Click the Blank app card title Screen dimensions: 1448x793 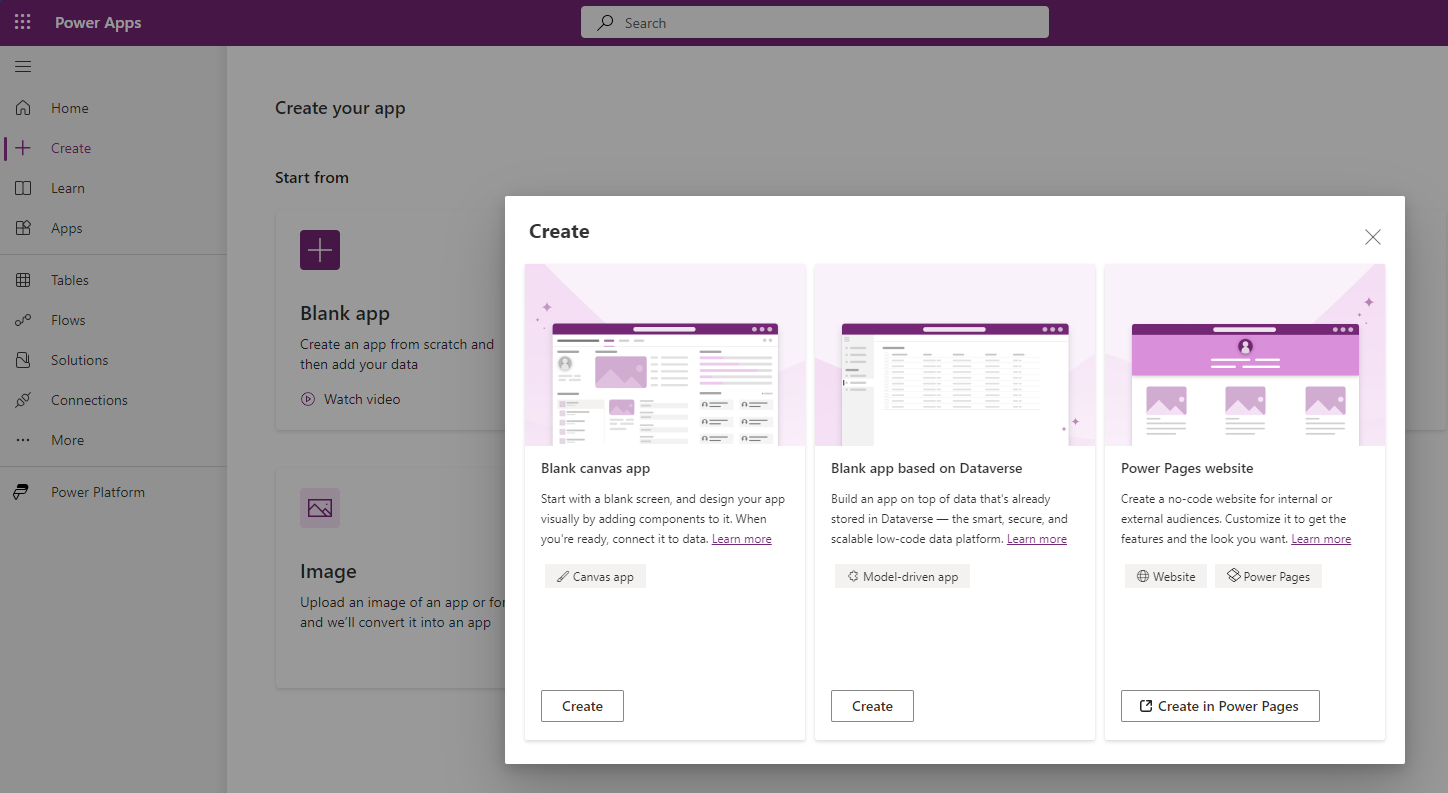point(345,313)
